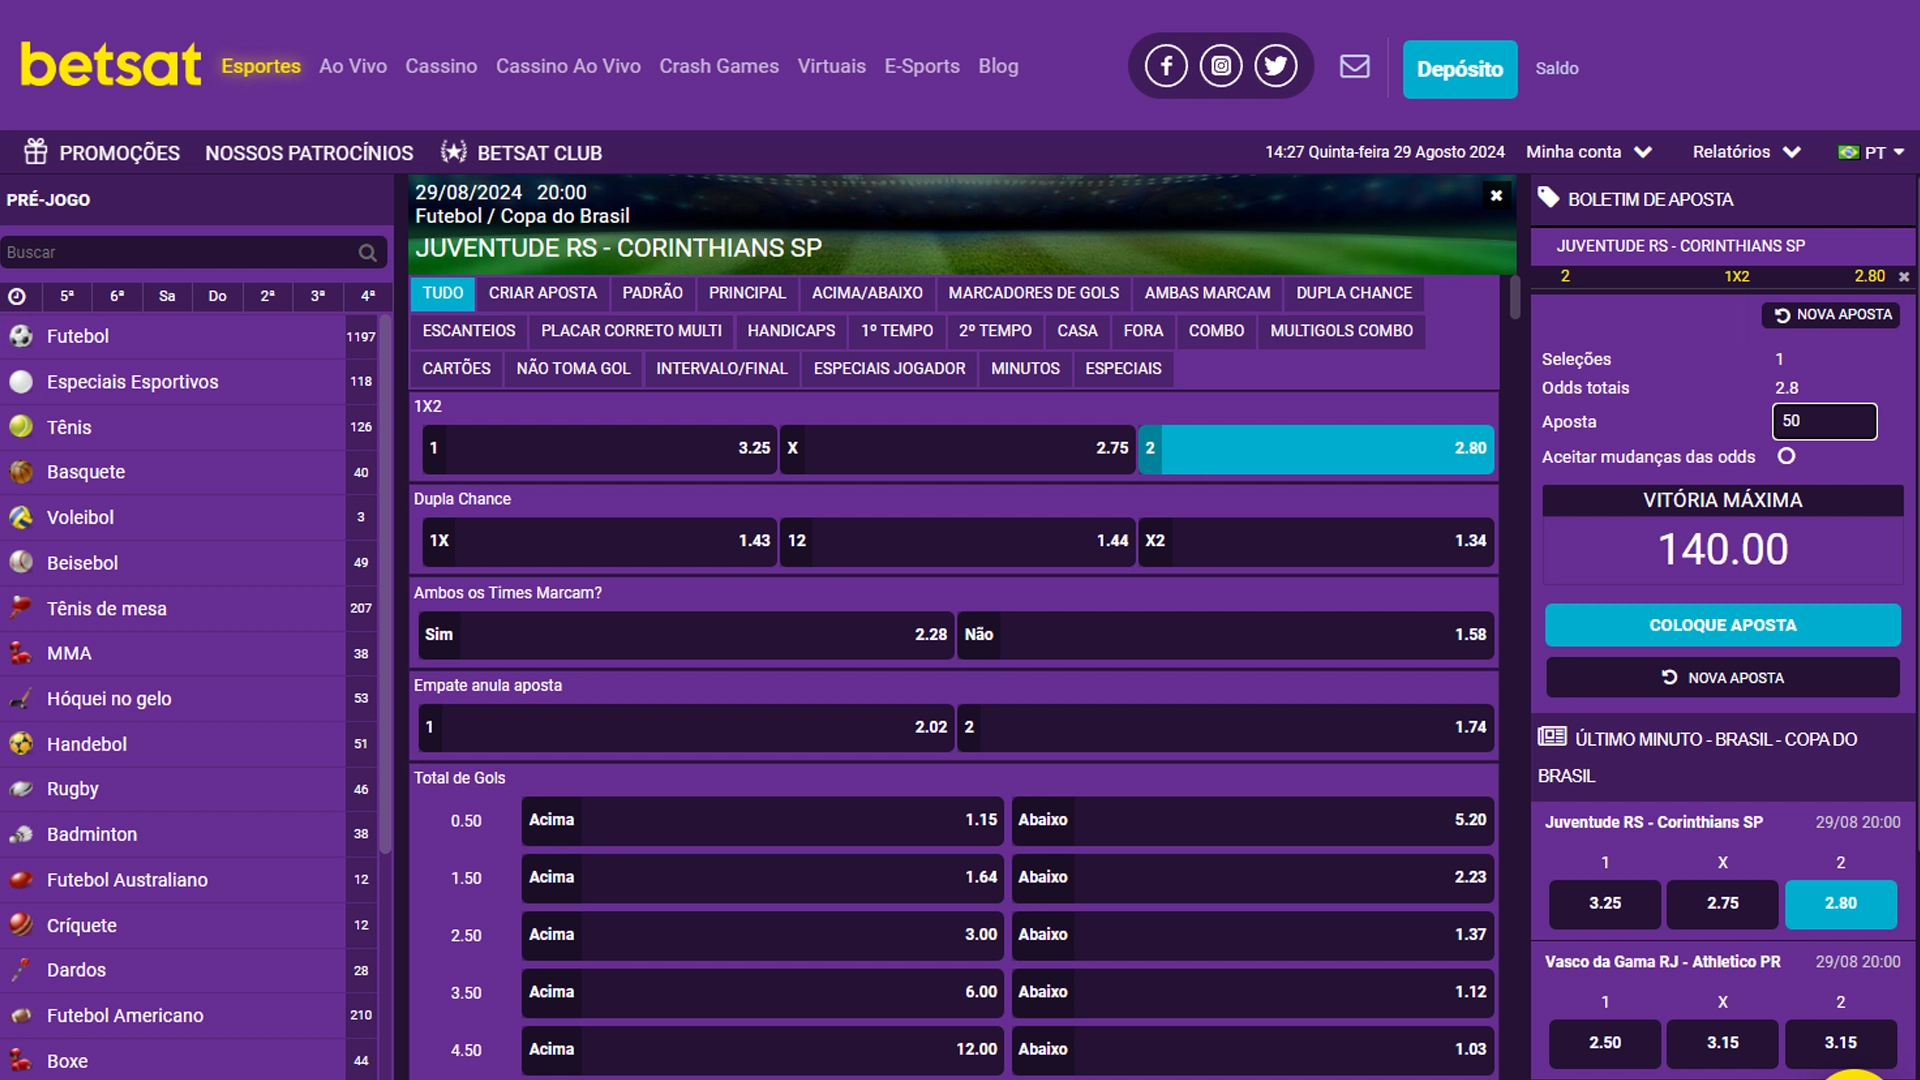Open Tênis de mesa via its paddle icon
This screenshot has height=1080, width=1920.
coord(21,607)
